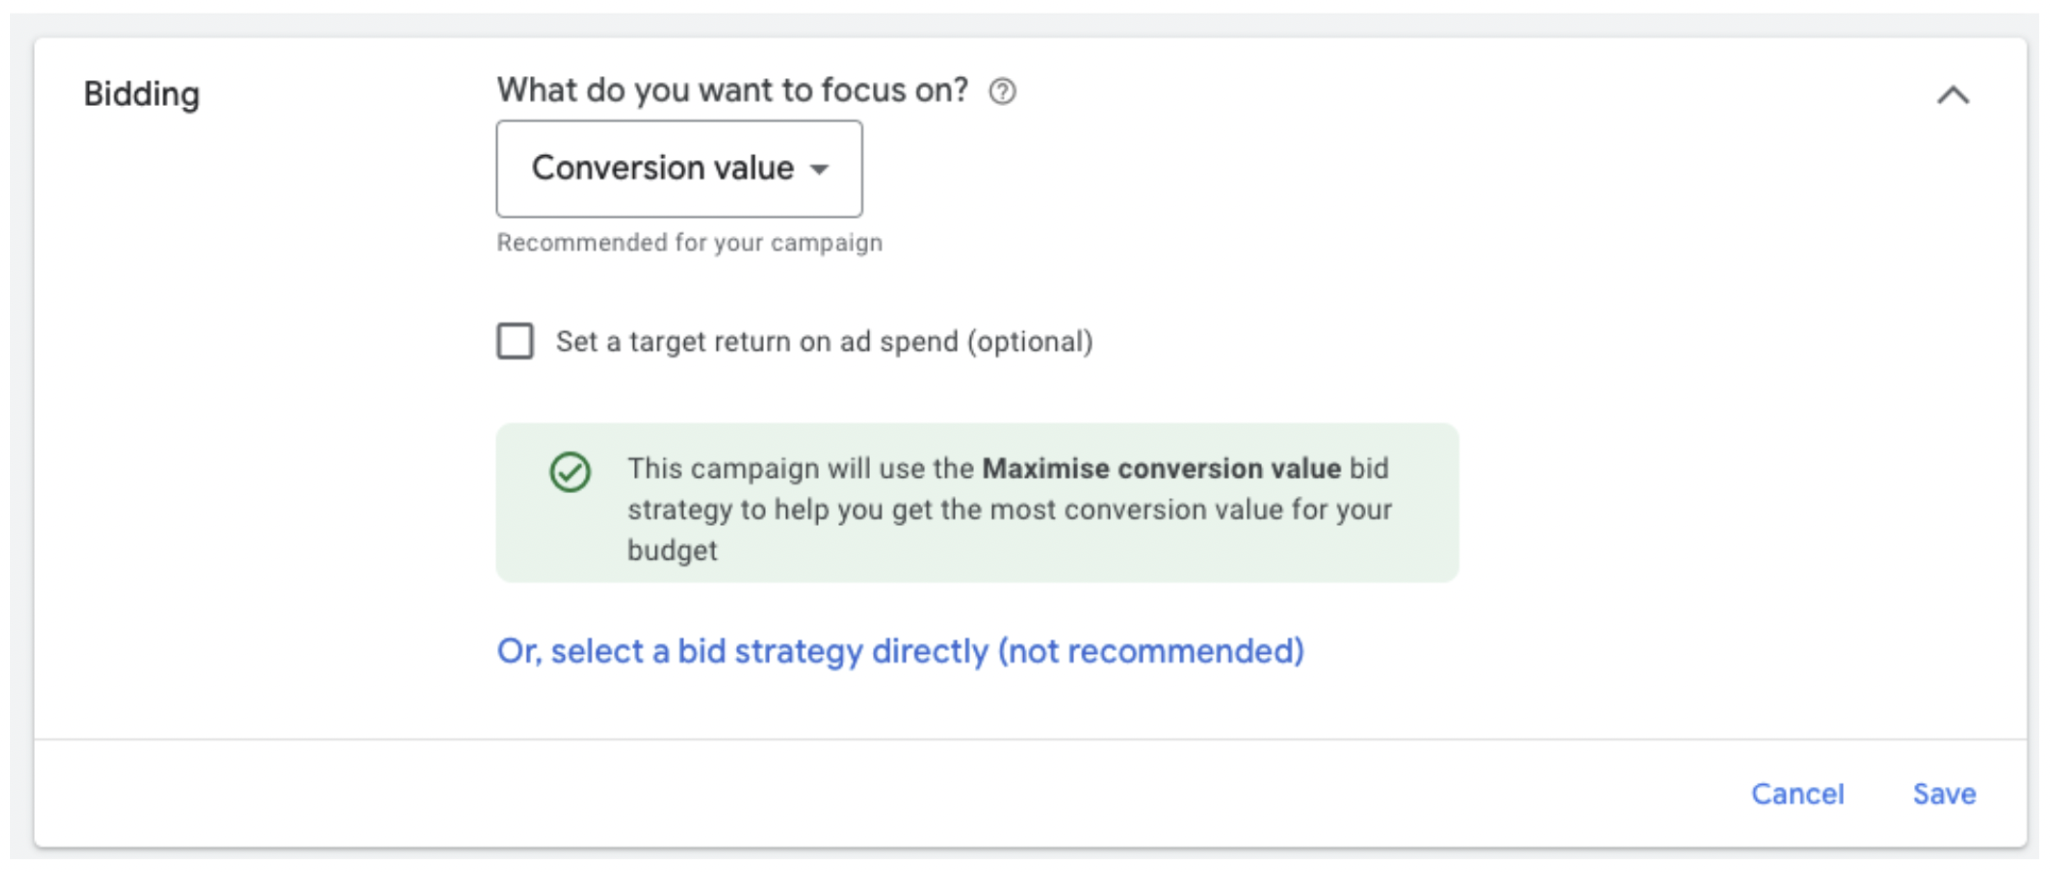Image resolution: width=2050 pixels, height=872 pixels.
Task: Open the Conversion value dropdown
Action: (x=679, y=169)
